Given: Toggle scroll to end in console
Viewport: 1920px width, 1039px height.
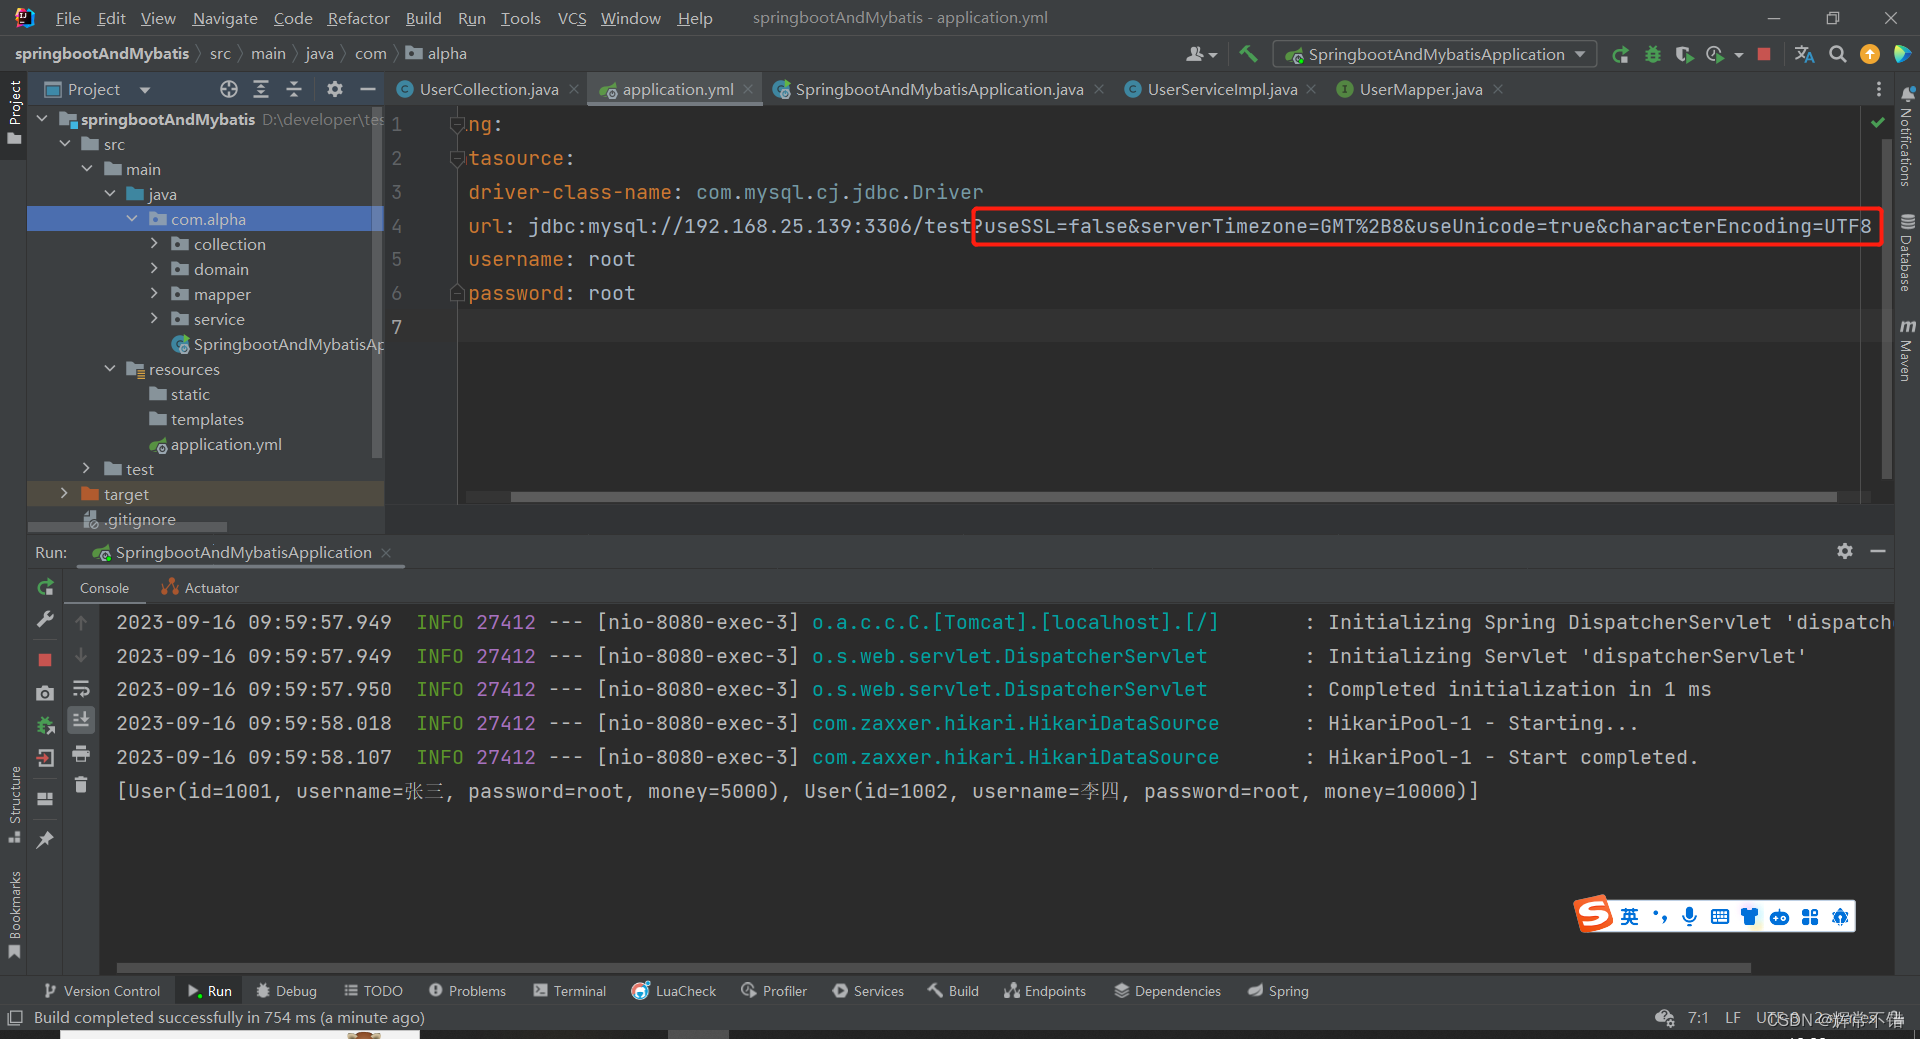Looking at the screenshot, I should [81, 718].
